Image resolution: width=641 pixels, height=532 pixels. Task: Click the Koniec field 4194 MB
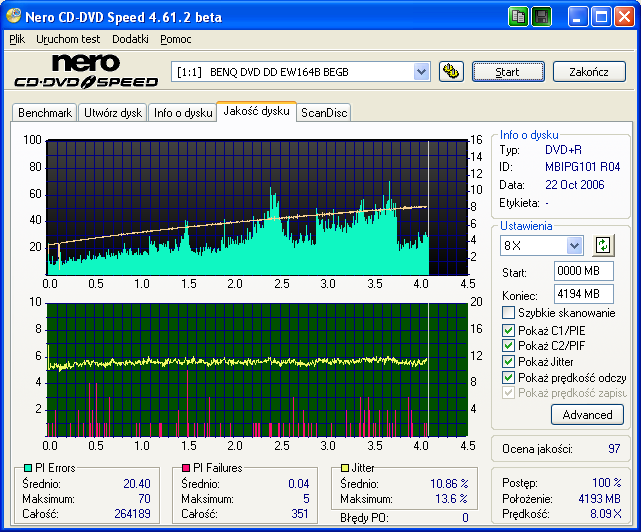coord(584,294)
